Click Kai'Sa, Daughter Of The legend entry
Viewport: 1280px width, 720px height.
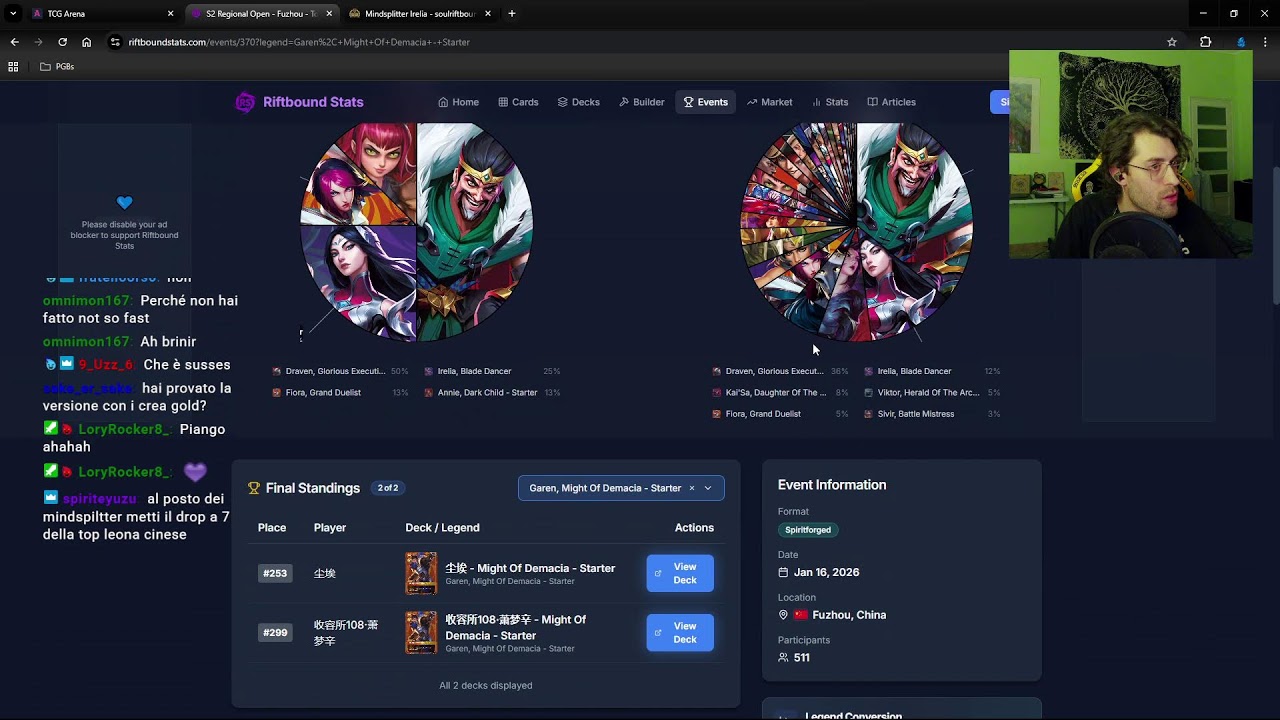(x=780, y=393)
